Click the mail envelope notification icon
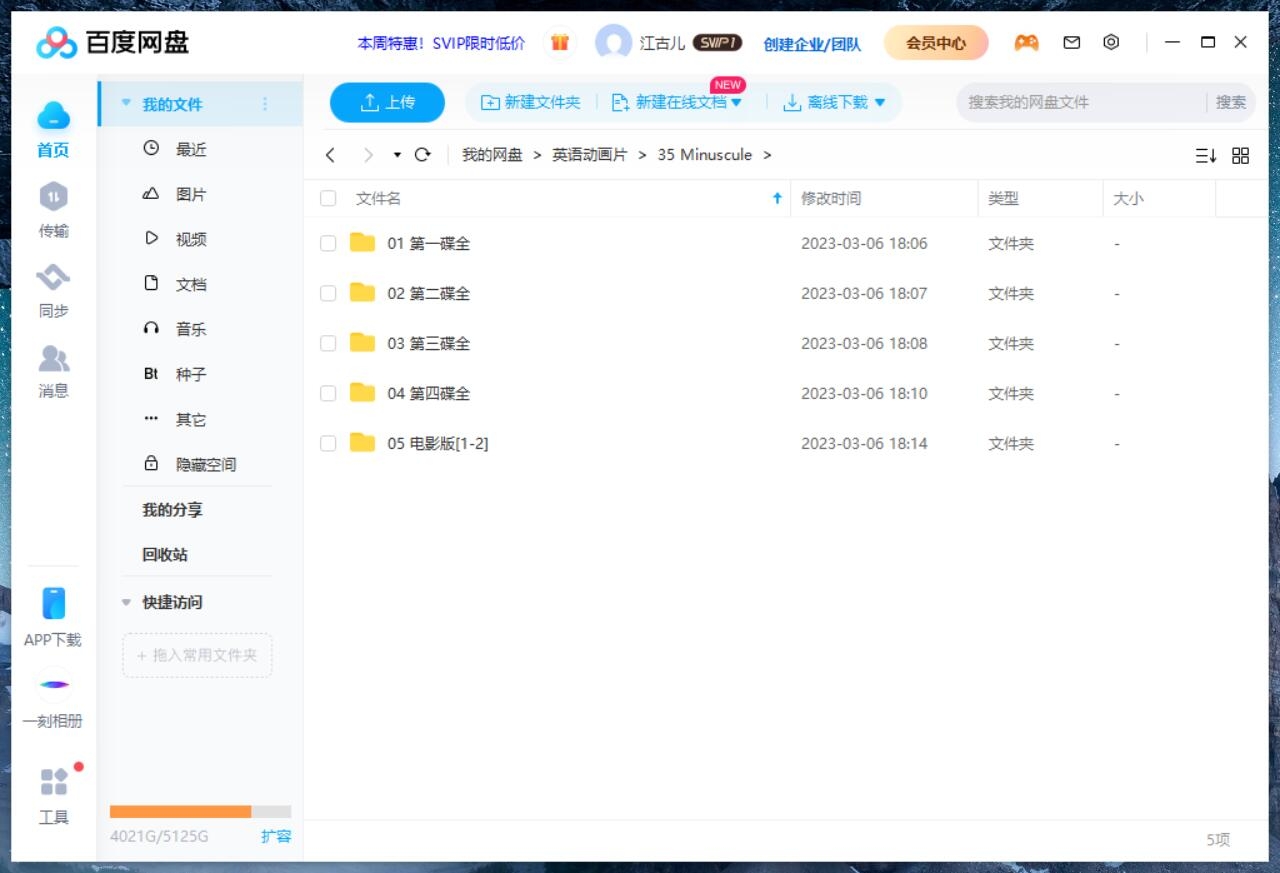The height and width of the screenshot is (873, 1280). pyautogui.click(x=1071, y=42)
